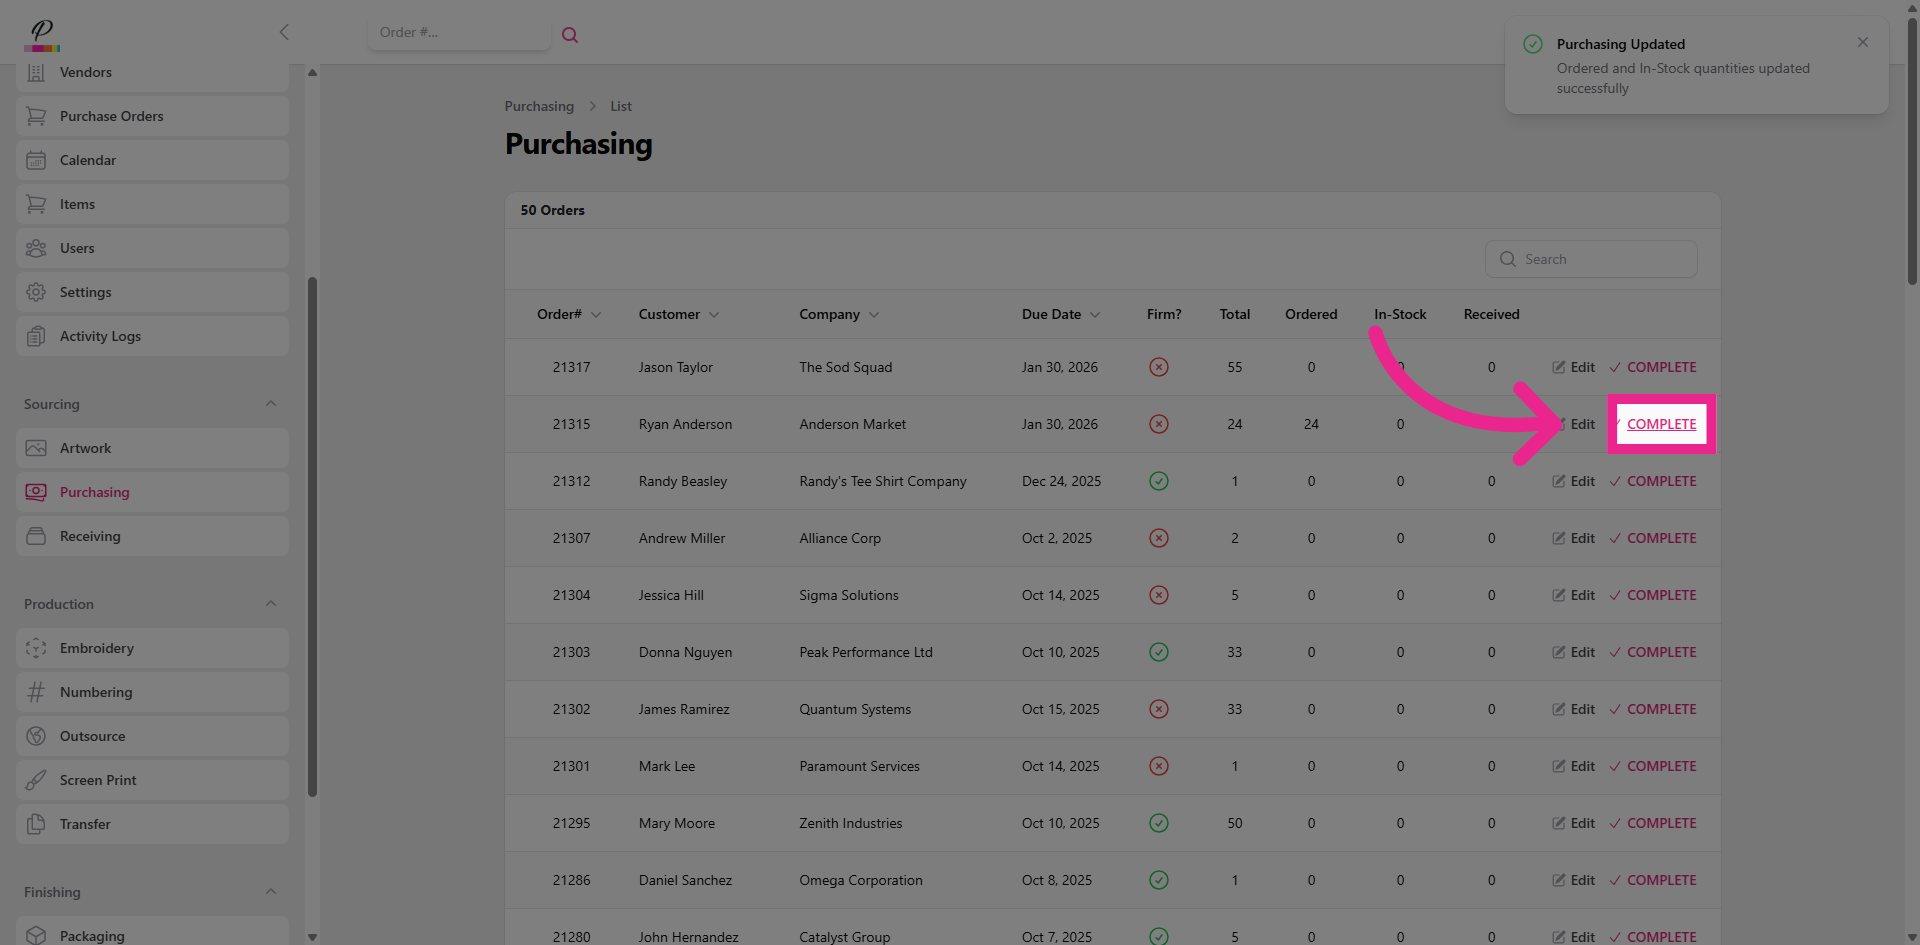Click the magnifier icon beside Order # field
This screenshot has width=1920, height=945.
click(570, 35)
